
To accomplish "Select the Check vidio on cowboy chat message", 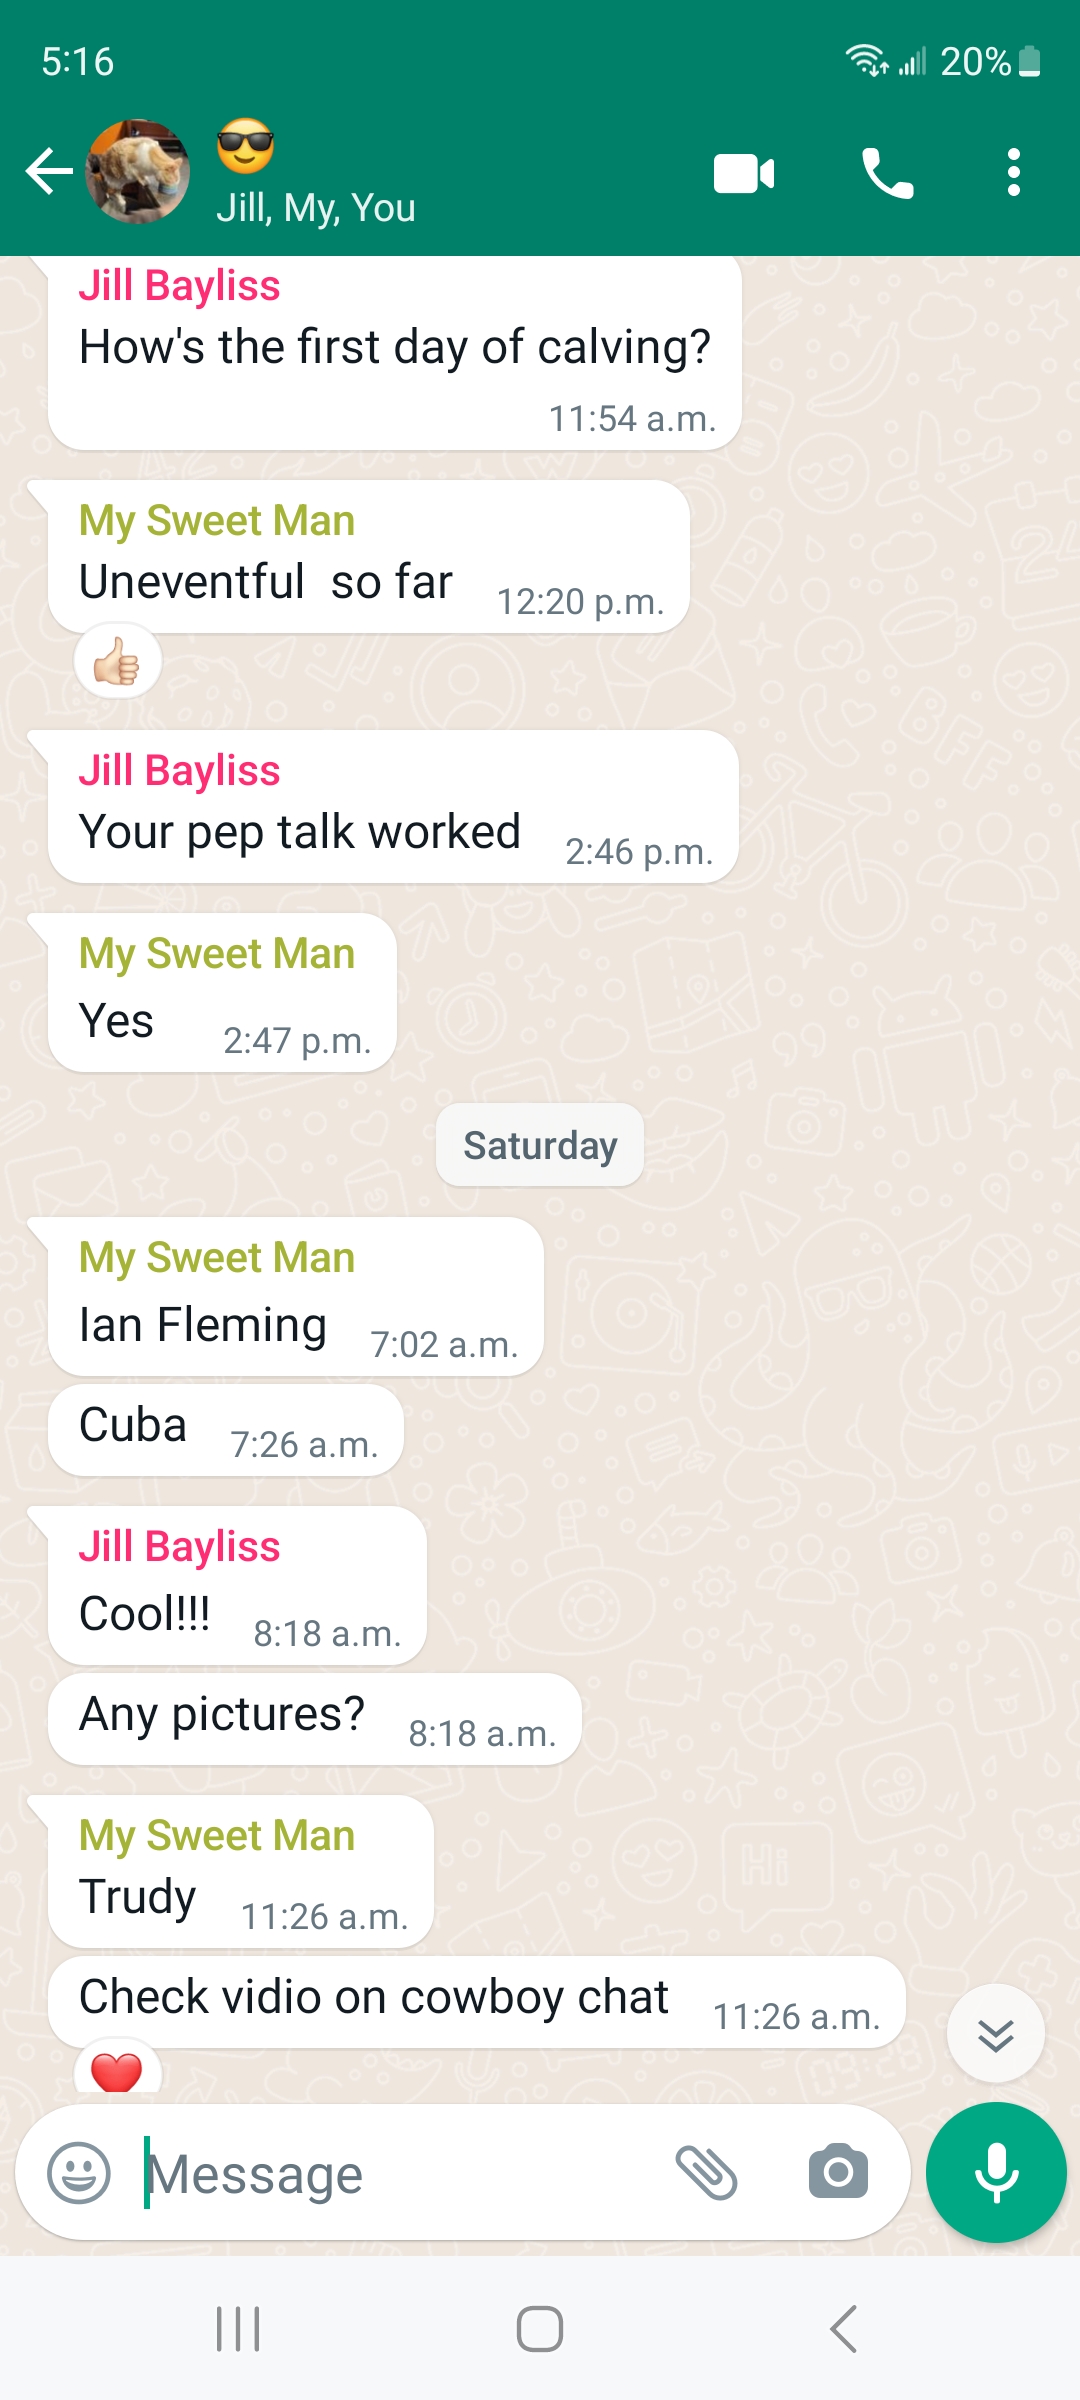I will (477, 2001).
